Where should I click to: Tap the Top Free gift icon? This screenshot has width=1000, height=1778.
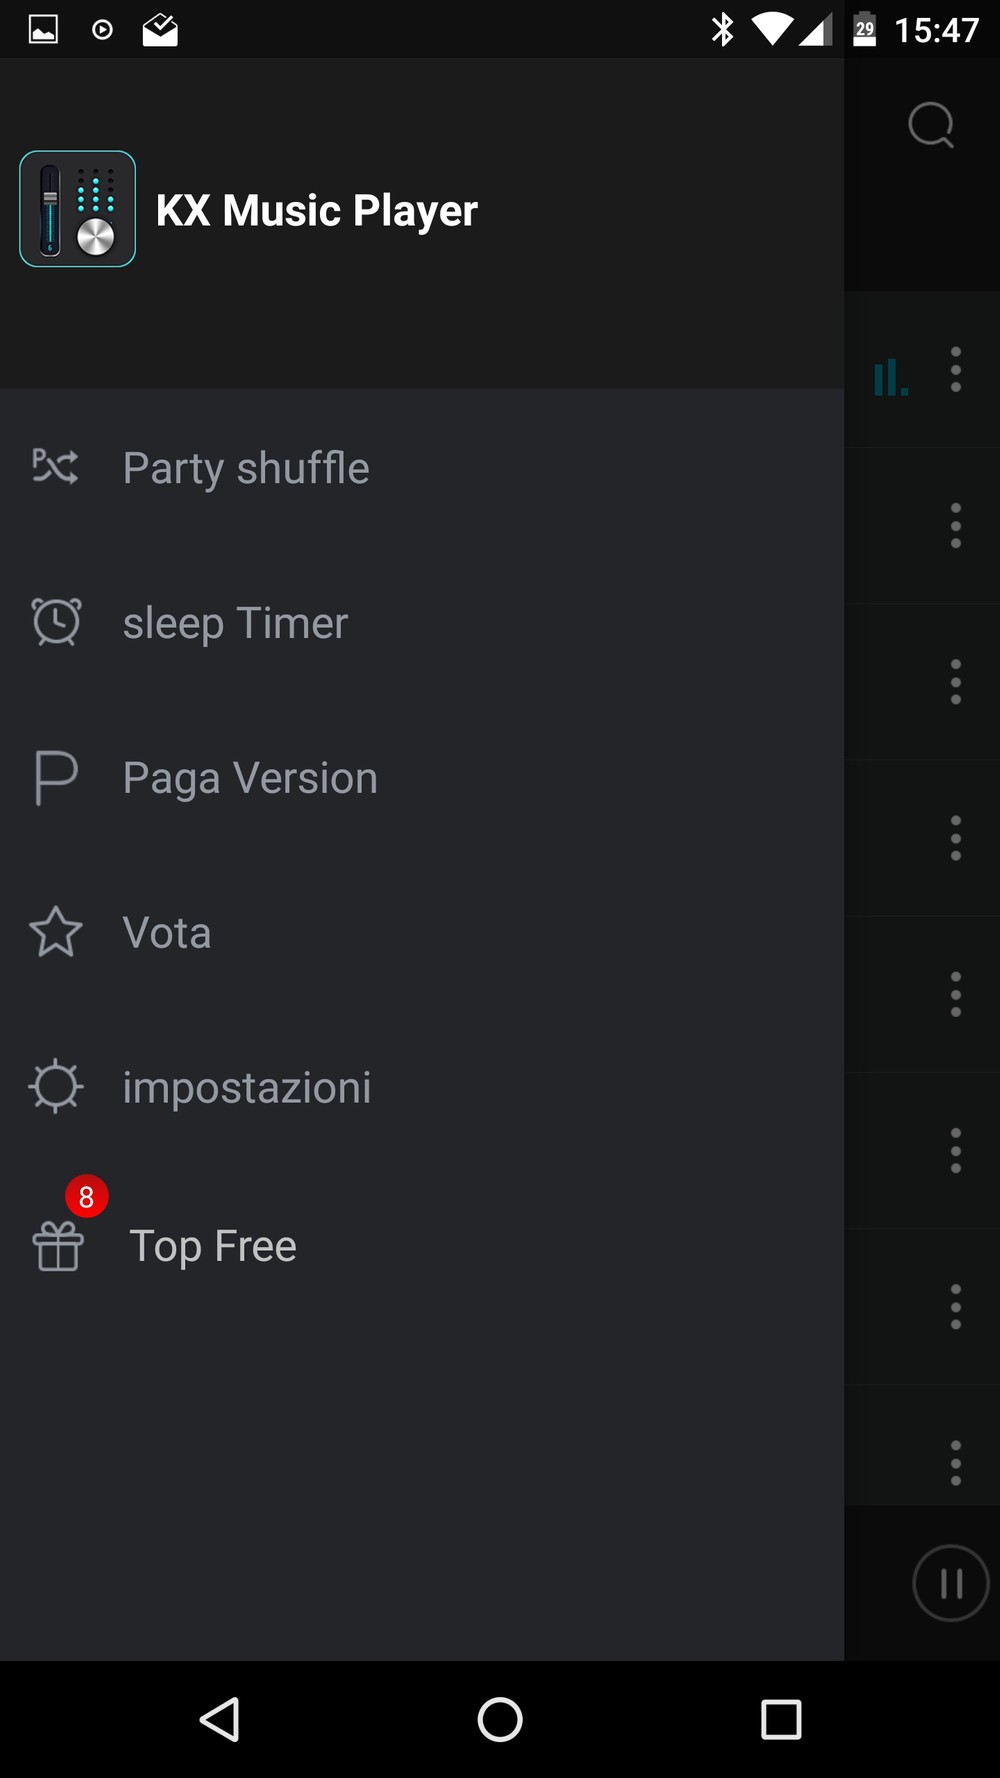(58, 1246)
